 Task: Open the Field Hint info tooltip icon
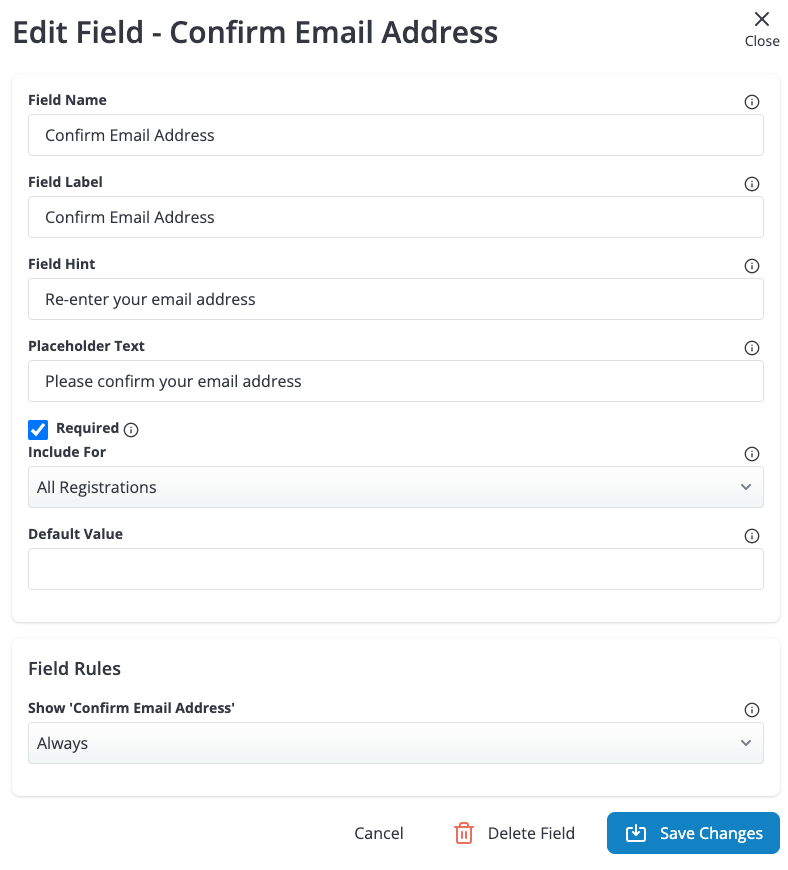(x=751, y=266)
